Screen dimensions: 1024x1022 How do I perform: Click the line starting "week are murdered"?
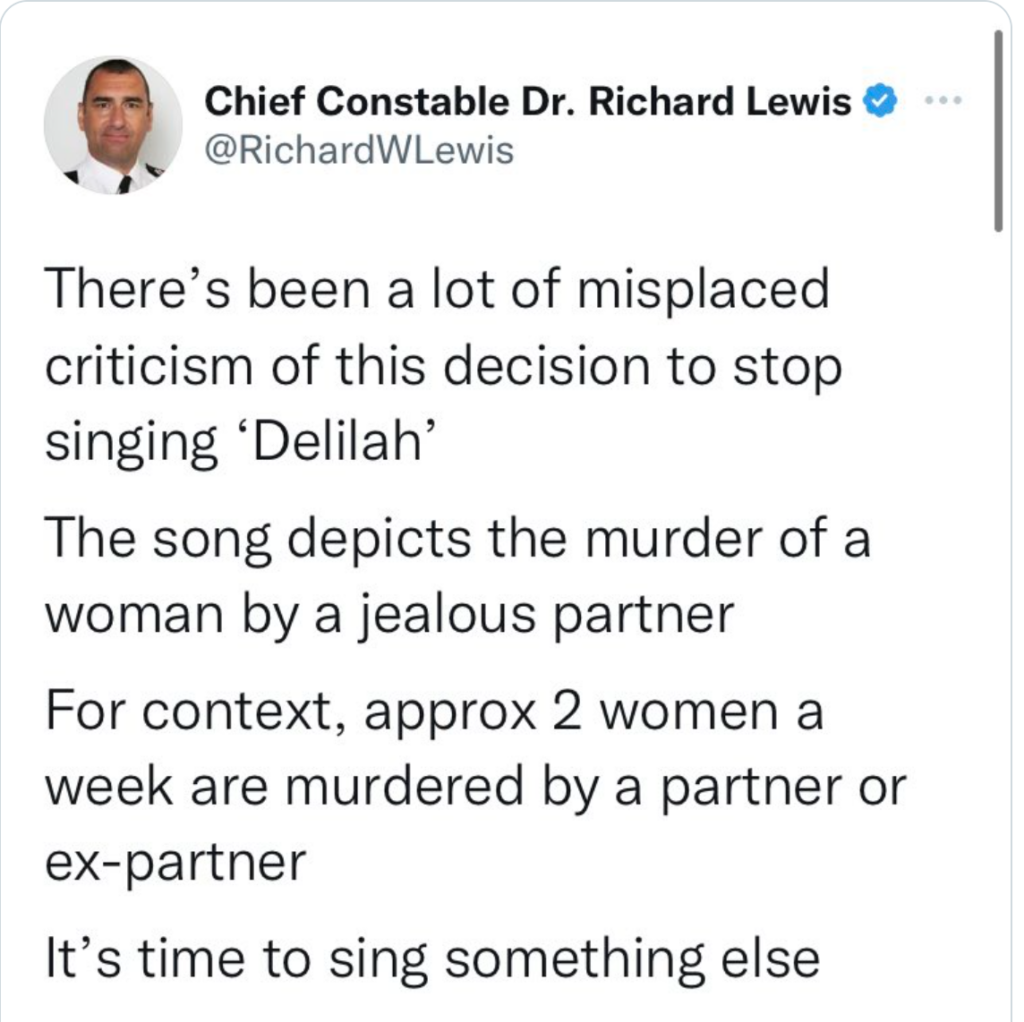pyautogui.click(x=475, y=789)
